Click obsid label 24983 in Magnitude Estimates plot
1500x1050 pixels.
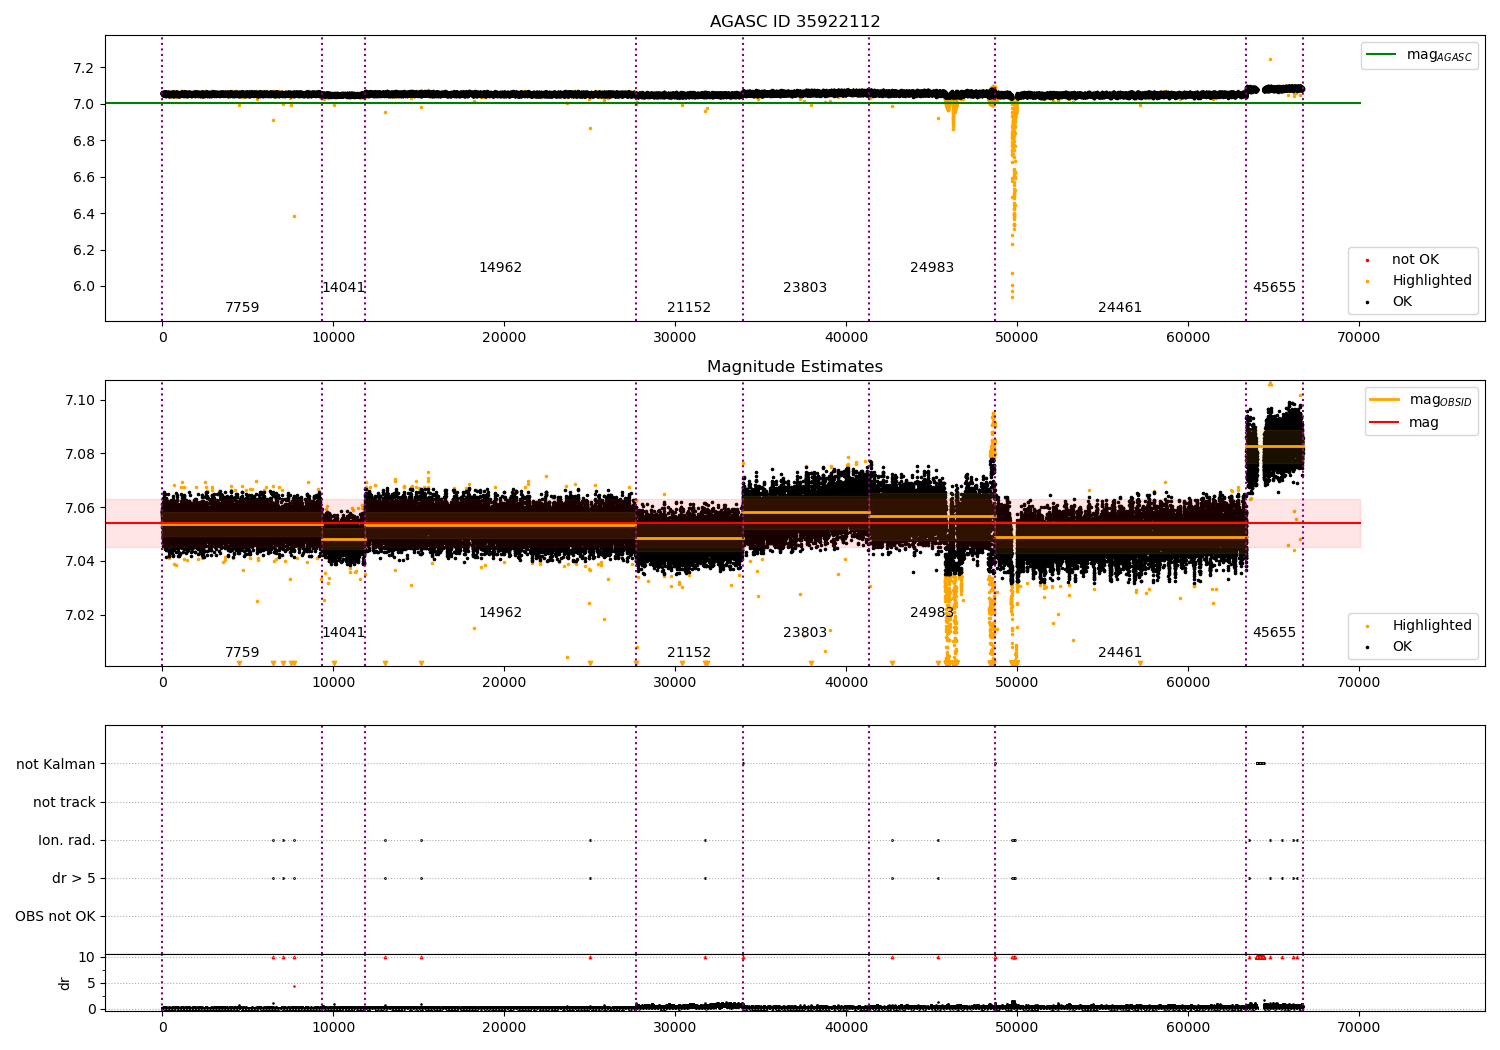(x=932, y=613)
